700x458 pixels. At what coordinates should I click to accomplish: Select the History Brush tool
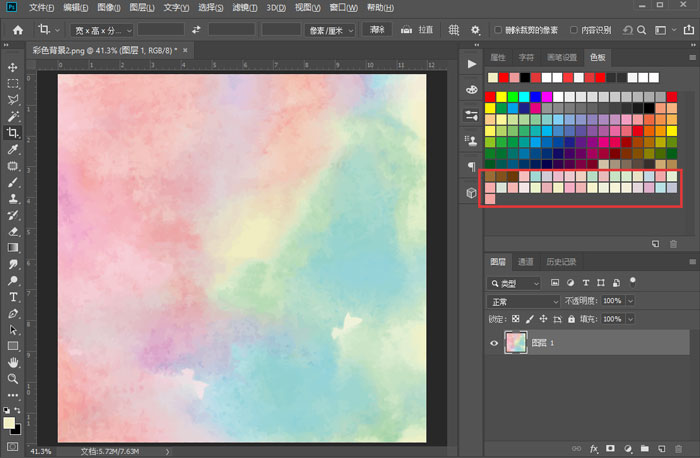(x=12, y=216)
